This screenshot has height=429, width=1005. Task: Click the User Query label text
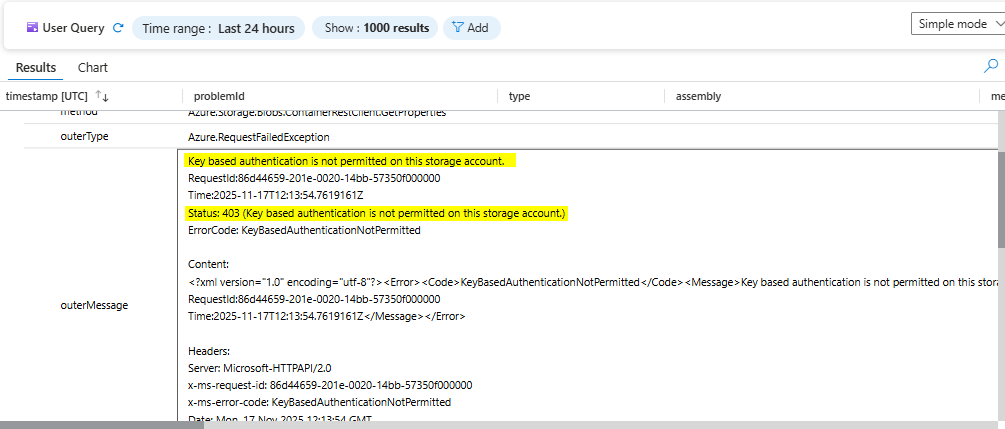(73, 28)
